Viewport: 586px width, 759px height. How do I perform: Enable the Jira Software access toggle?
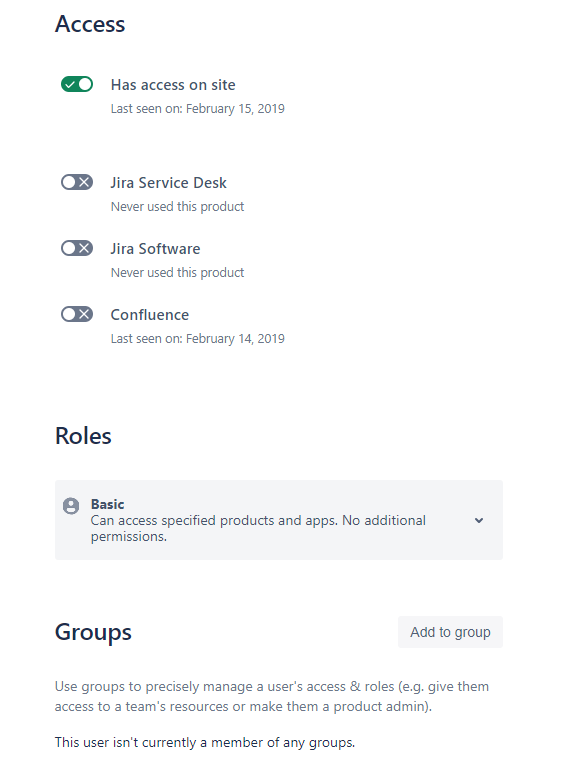77,248
